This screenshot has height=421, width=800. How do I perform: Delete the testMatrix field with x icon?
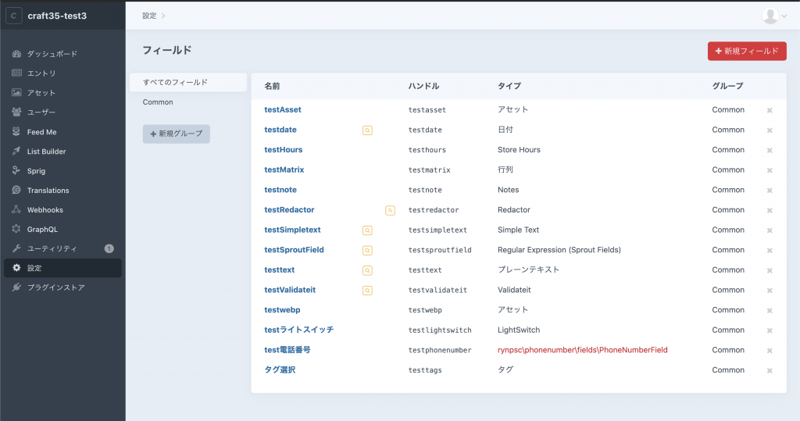(x=769, y=170)
